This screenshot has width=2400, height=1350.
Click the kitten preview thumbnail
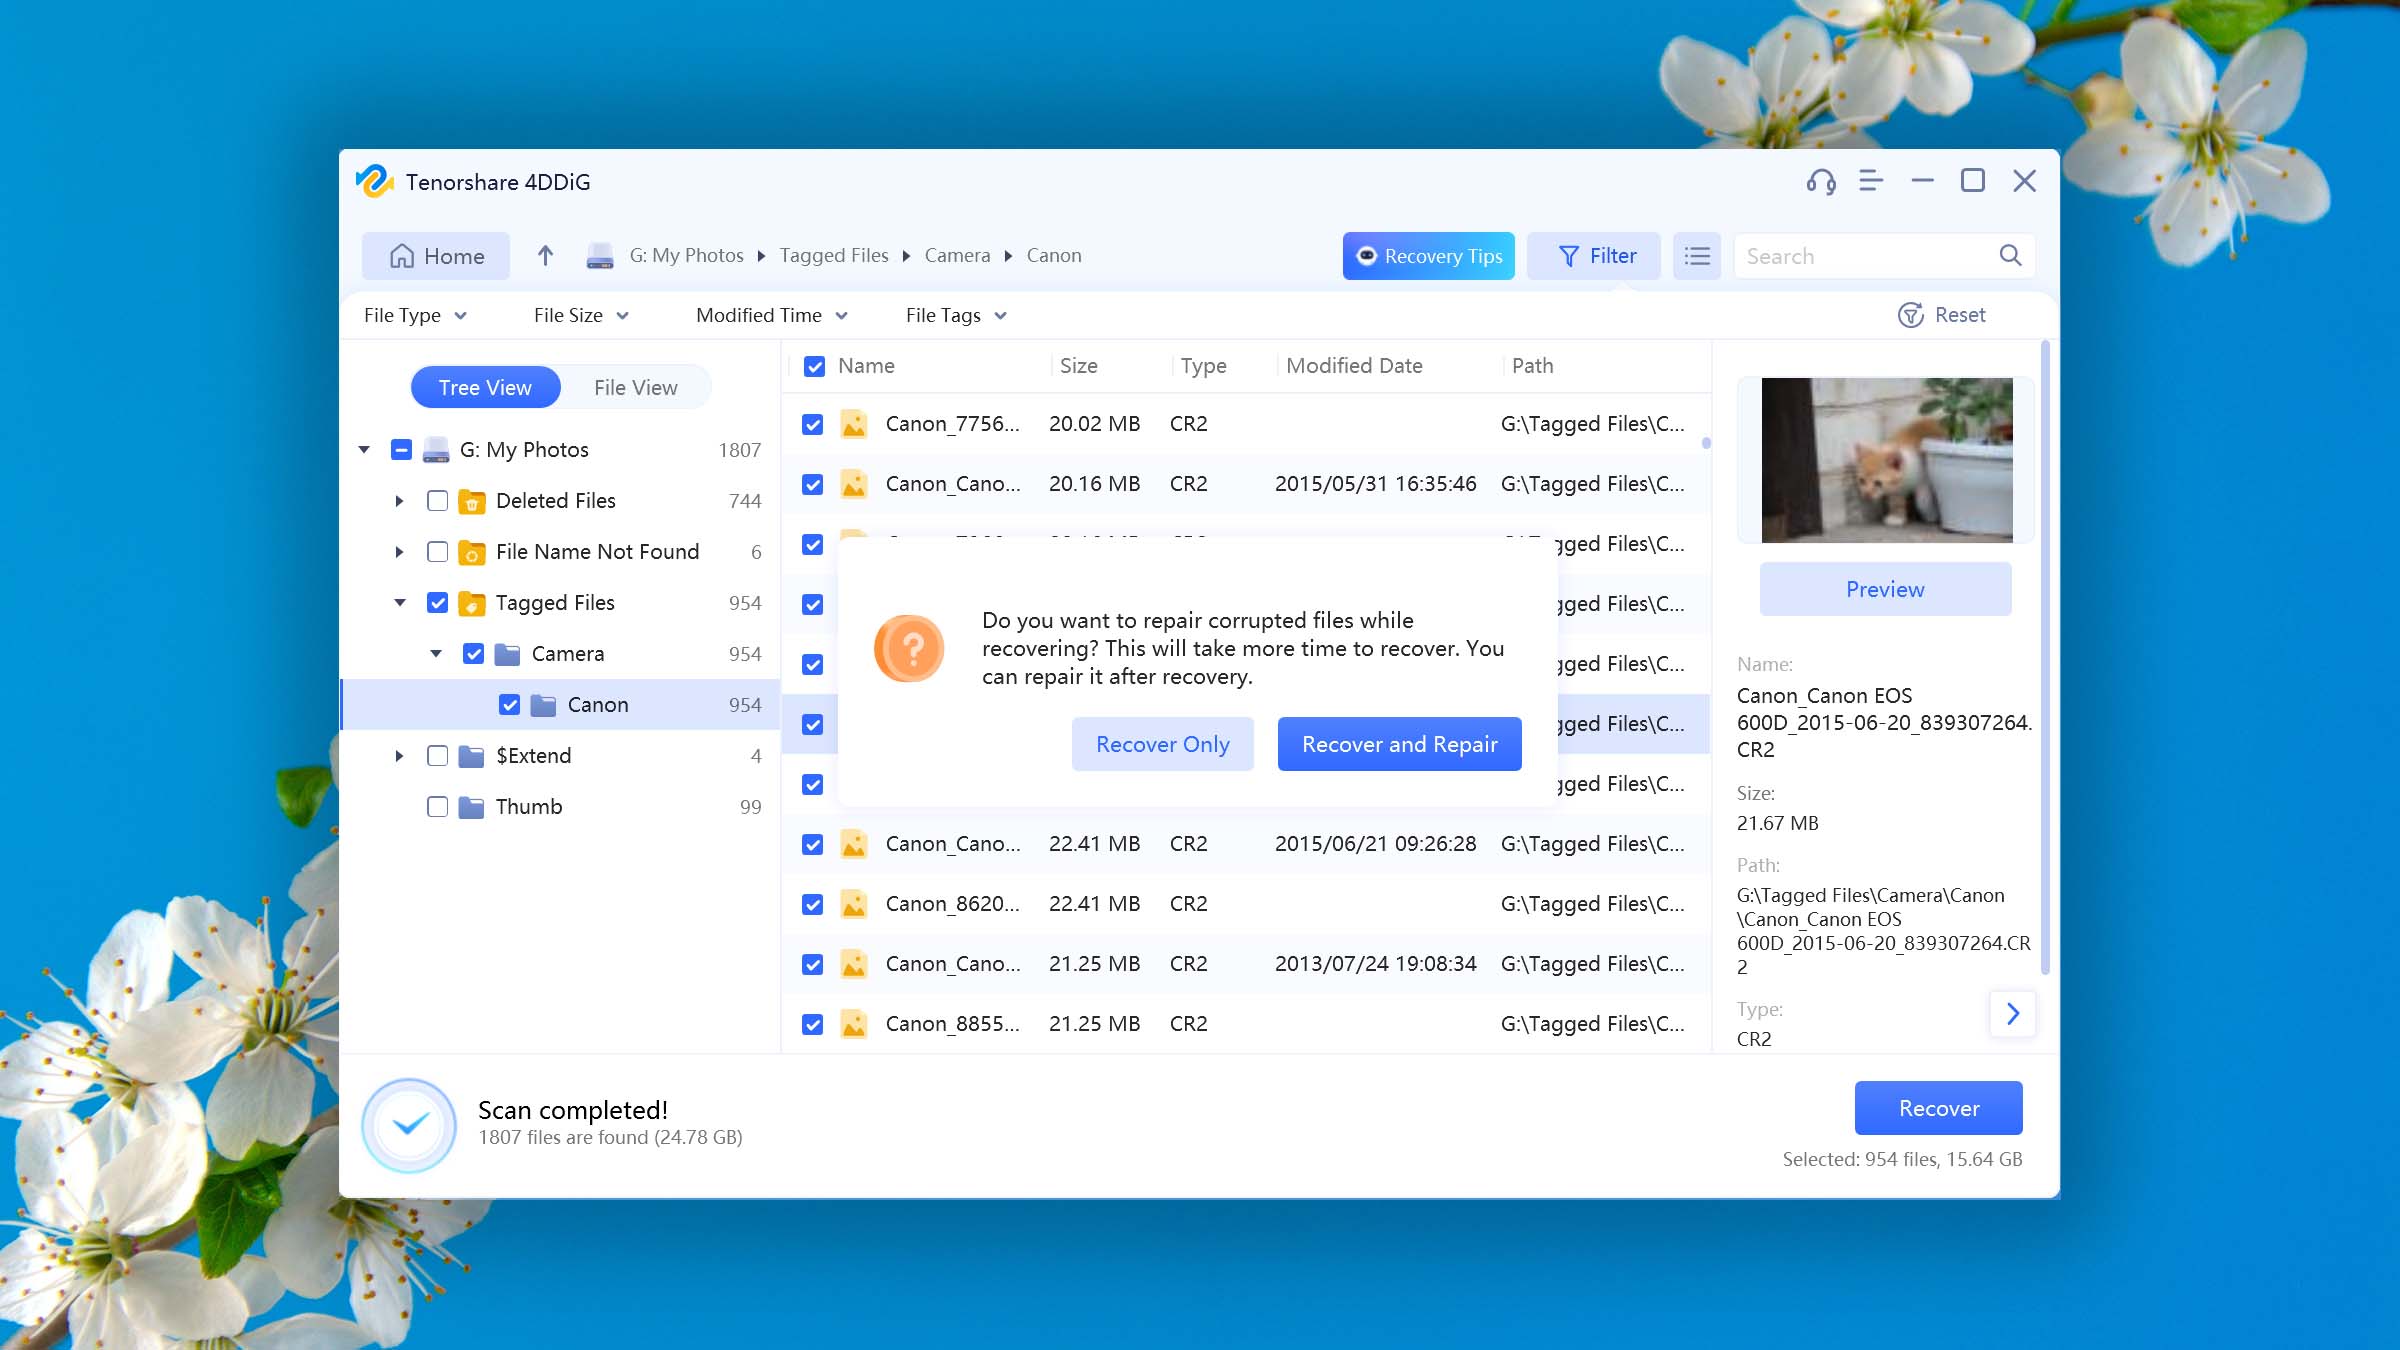[x=1886, y=460]
